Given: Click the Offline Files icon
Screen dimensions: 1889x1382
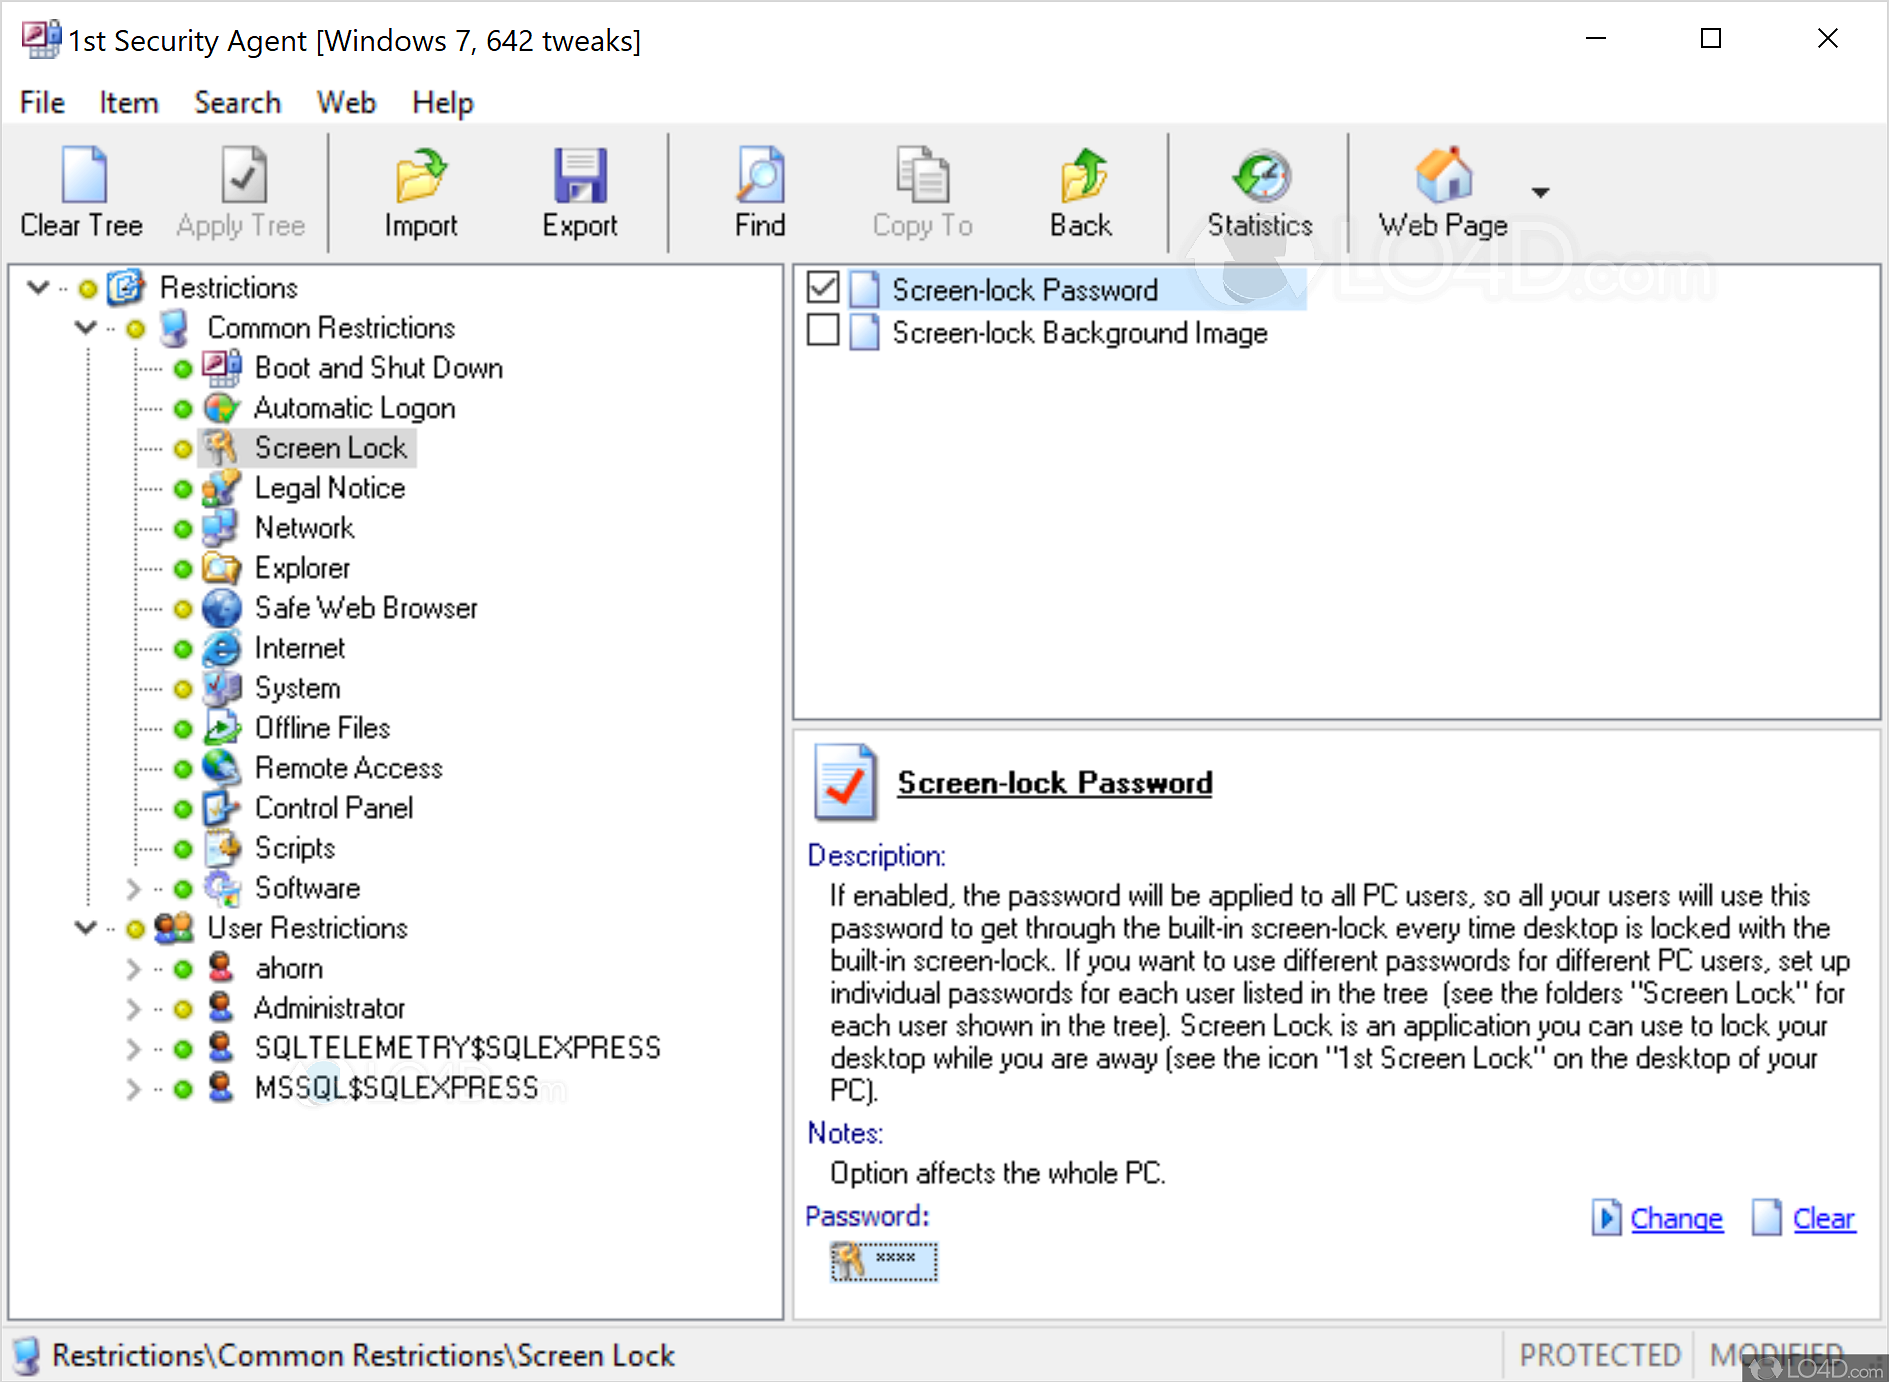Looking at the screenshot, I should coord(221,728).
